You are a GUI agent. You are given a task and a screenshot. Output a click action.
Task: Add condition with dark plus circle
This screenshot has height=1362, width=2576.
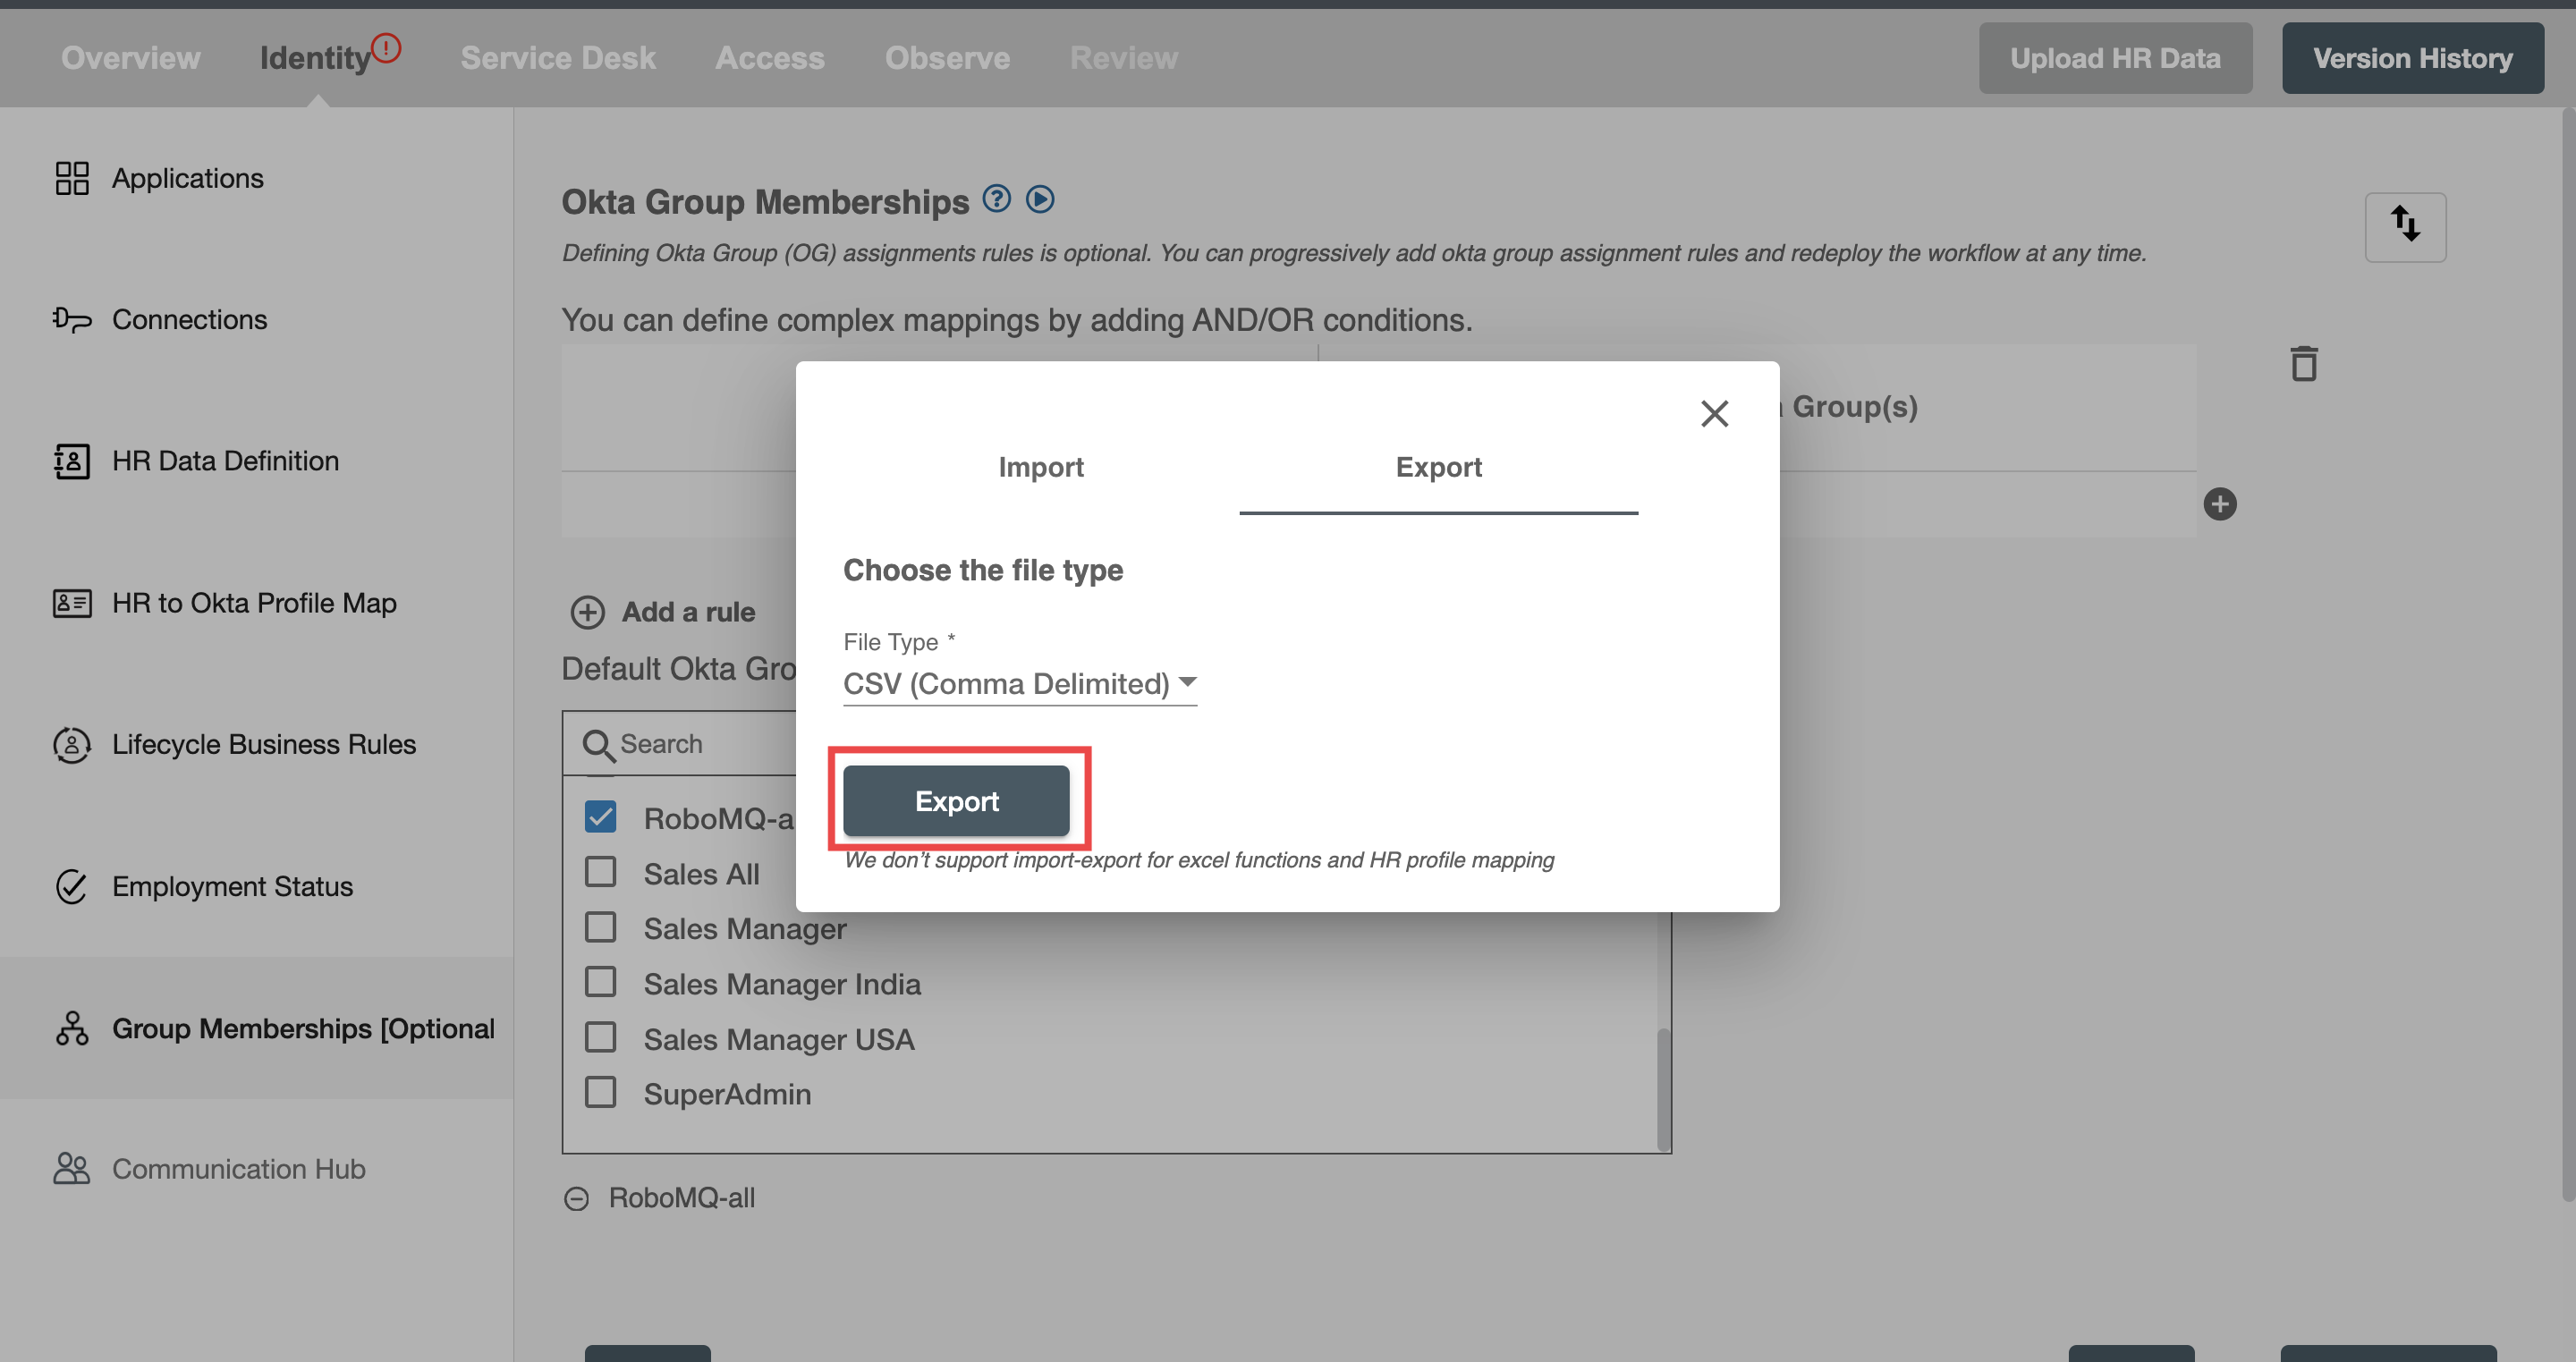(x=2220, y=504)
